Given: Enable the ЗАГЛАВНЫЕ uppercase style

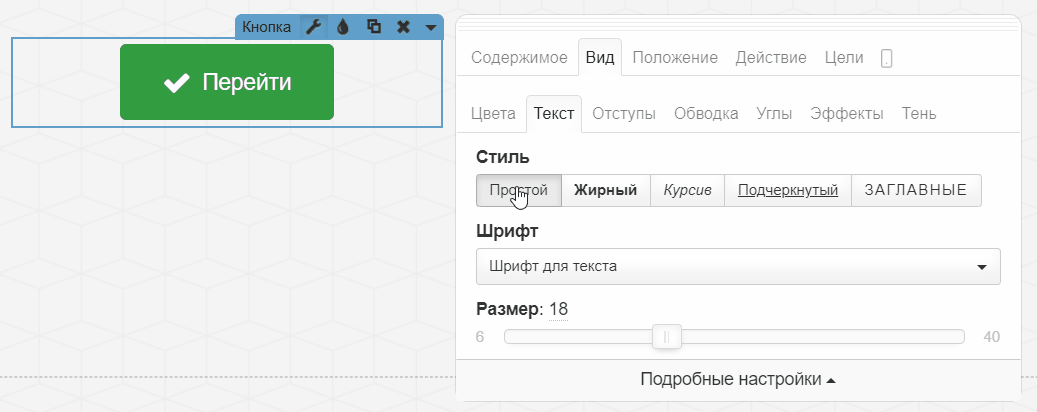Looking at the screenshot, I should (915, 190).
